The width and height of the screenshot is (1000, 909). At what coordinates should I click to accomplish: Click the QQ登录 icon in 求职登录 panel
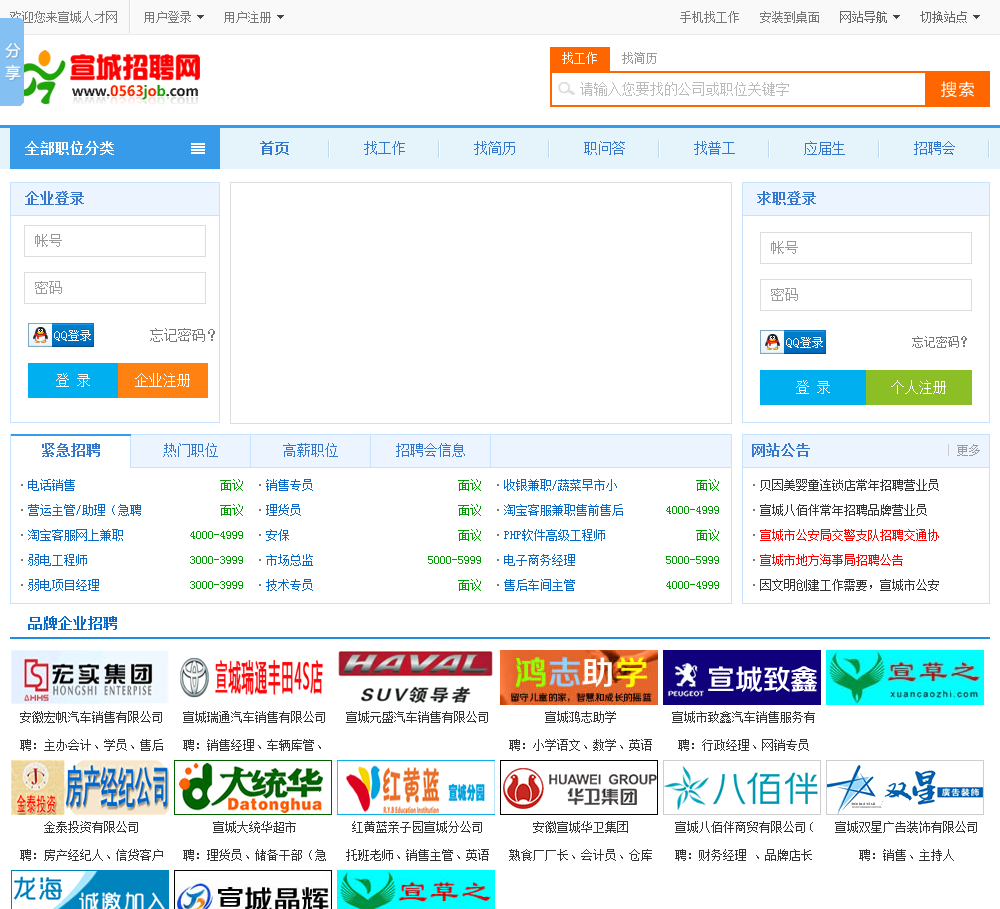click(793, 342)
